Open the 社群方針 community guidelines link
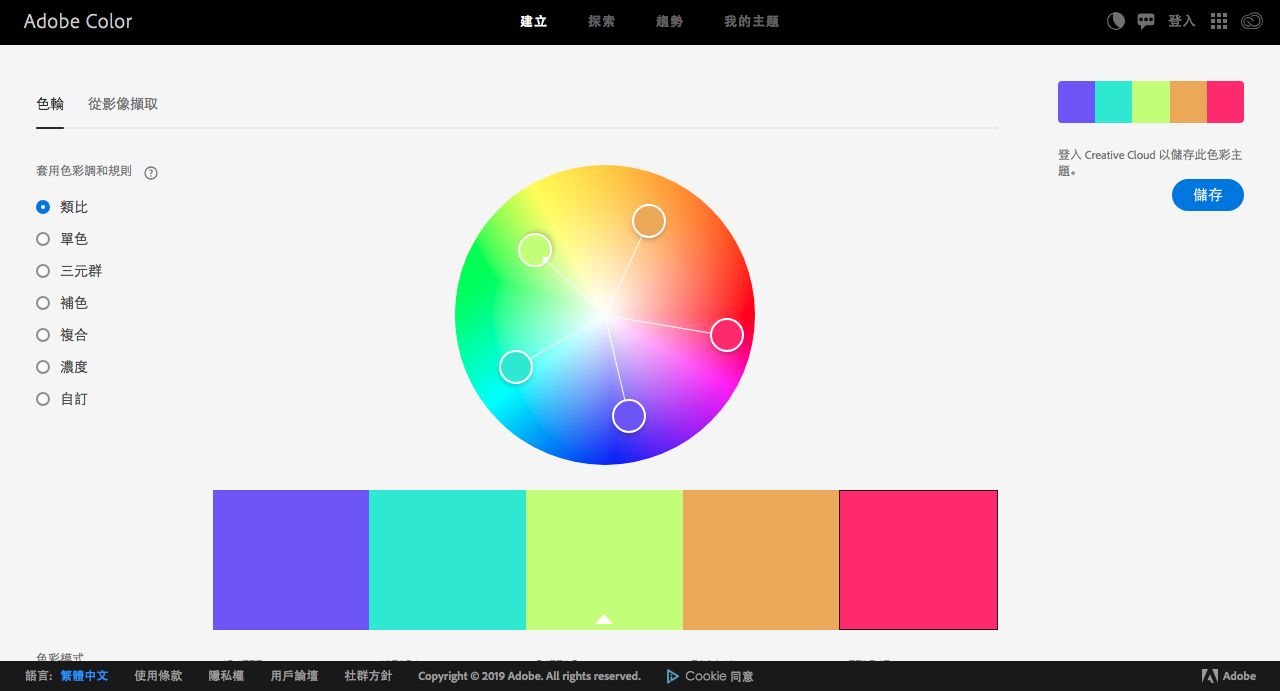The height and width of the screenshot is (691, 1280). tap(368, 676)
